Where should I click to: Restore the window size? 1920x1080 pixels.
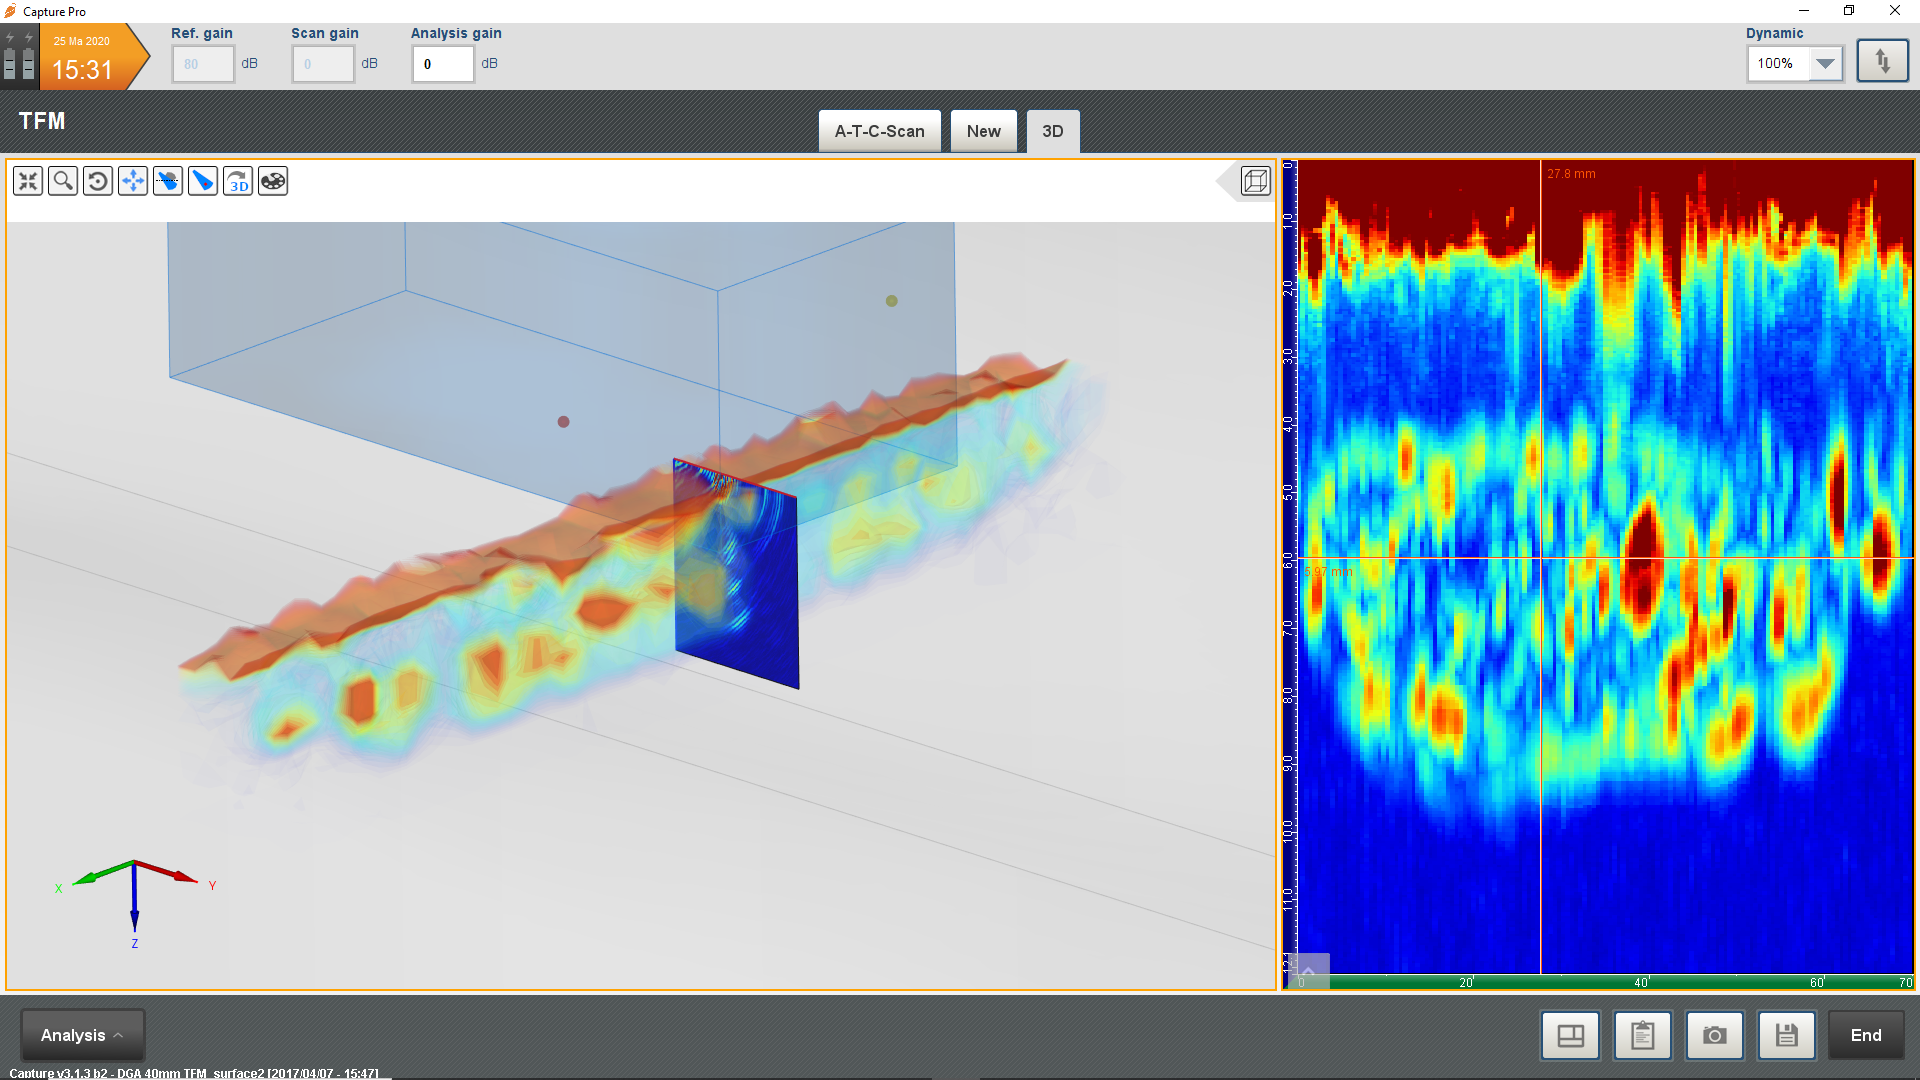pos(1848,11)
